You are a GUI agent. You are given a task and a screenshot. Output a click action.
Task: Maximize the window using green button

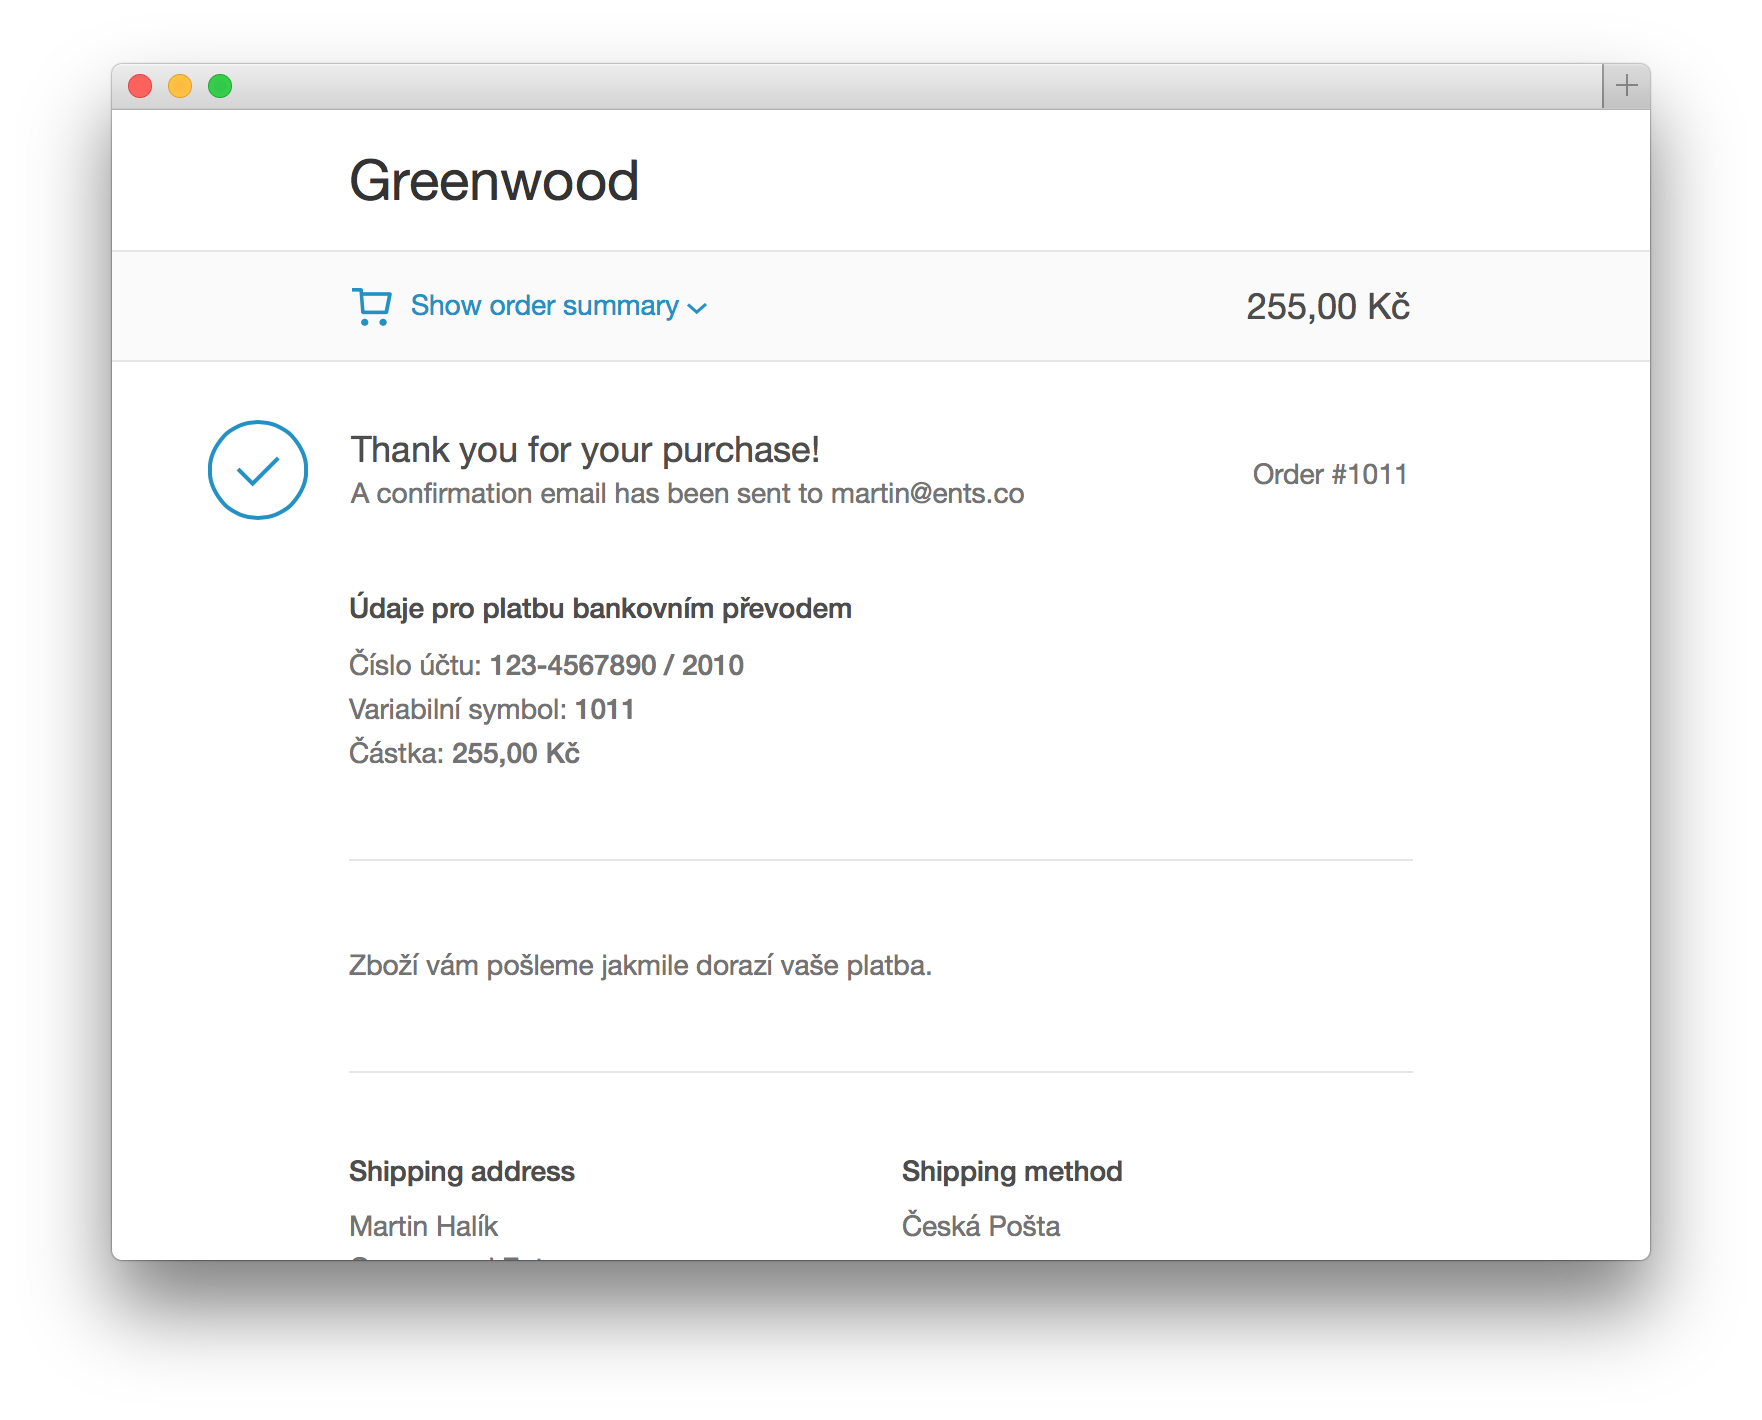[x=220, y=86]
